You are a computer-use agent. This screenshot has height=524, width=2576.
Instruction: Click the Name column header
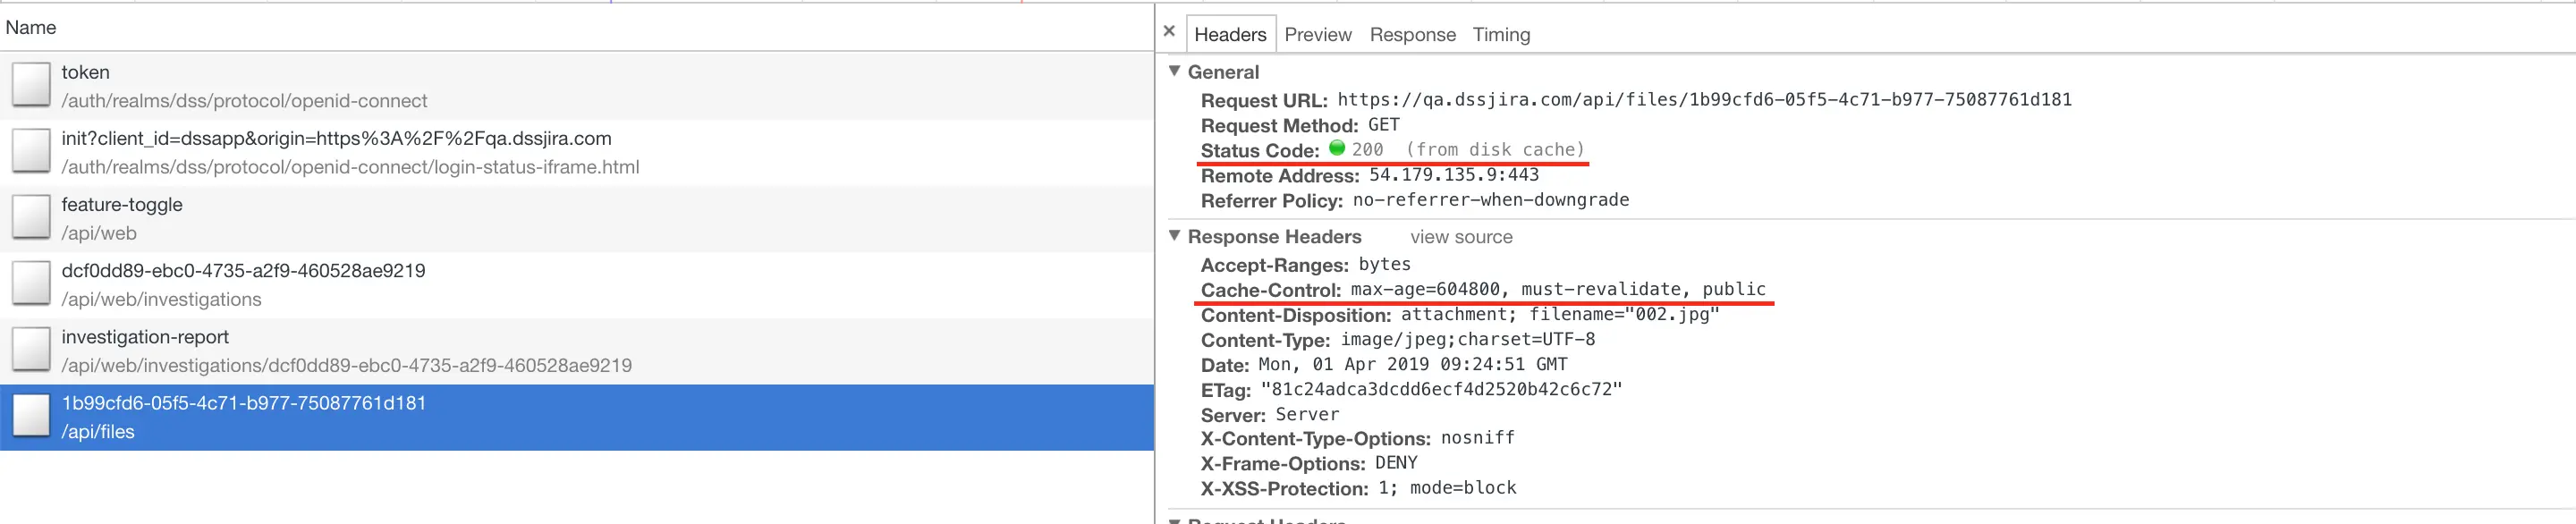[31, 27]
